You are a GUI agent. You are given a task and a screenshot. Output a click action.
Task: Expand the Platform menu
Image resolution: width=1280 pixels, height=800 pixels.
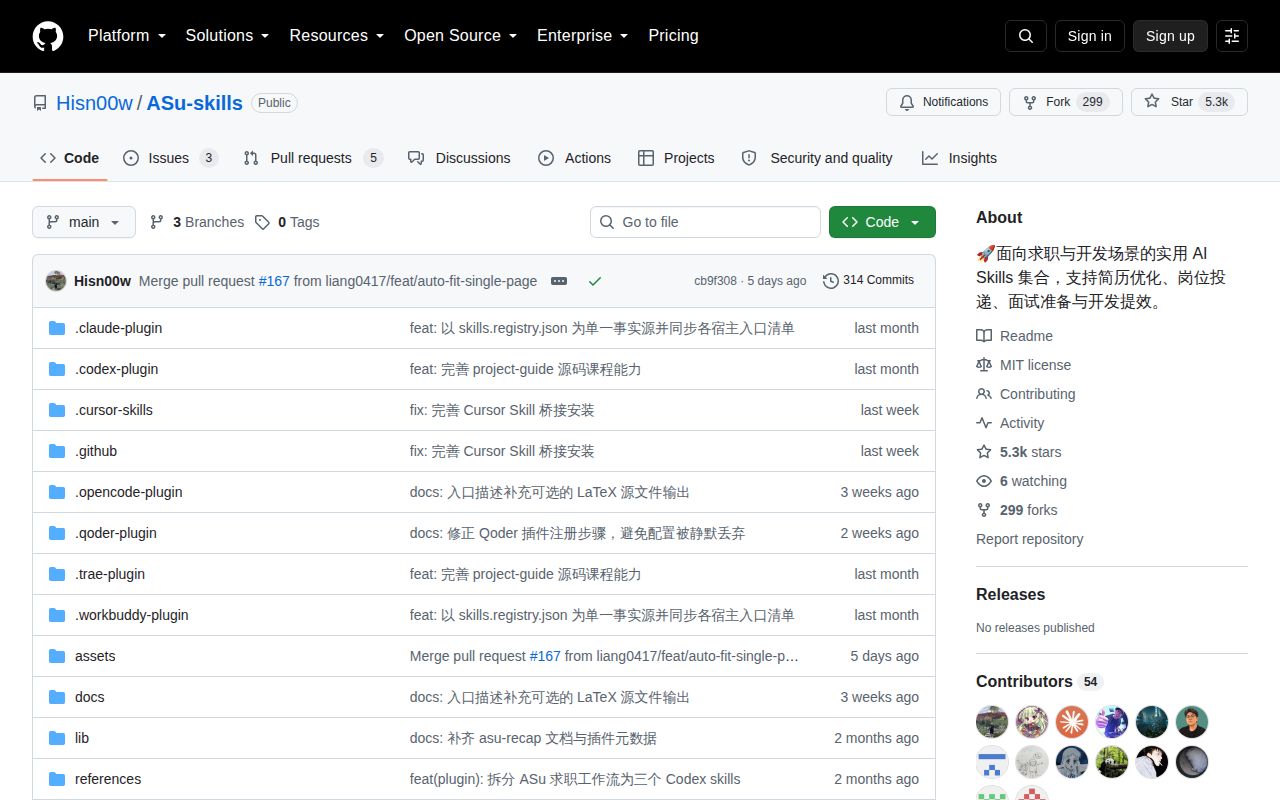[x=127, y=36]
